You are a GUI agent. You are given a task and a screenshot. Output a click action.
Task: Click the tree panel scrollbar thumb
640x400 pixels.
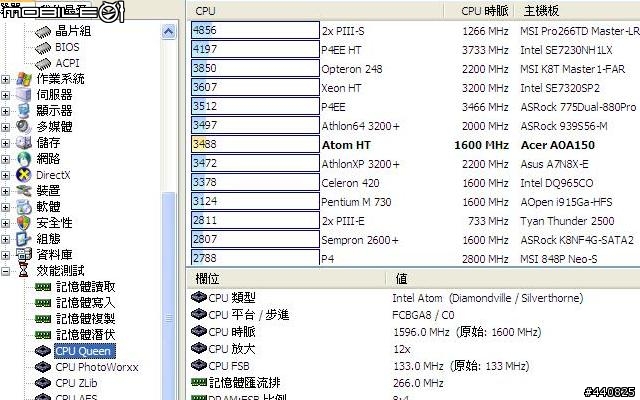(x=169, y=296)
